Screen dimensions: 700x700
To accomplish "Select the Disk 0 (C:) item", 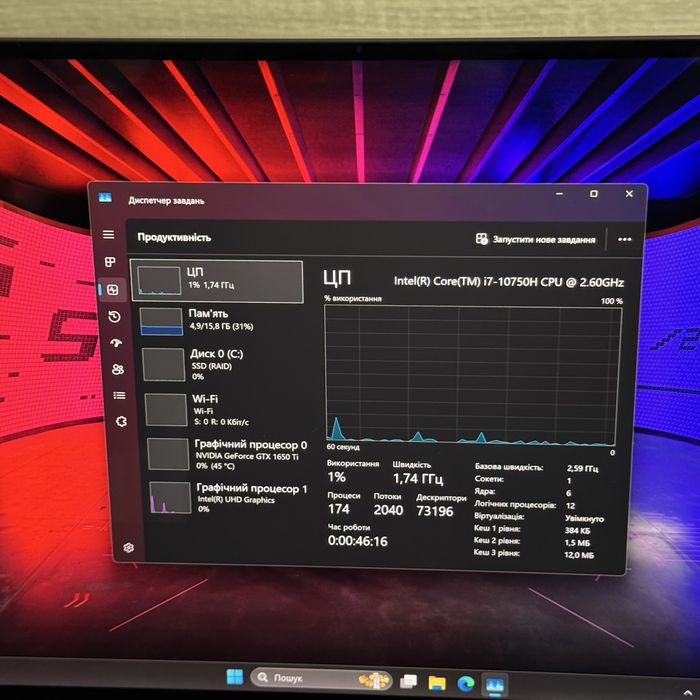I will tap(221, 364).
